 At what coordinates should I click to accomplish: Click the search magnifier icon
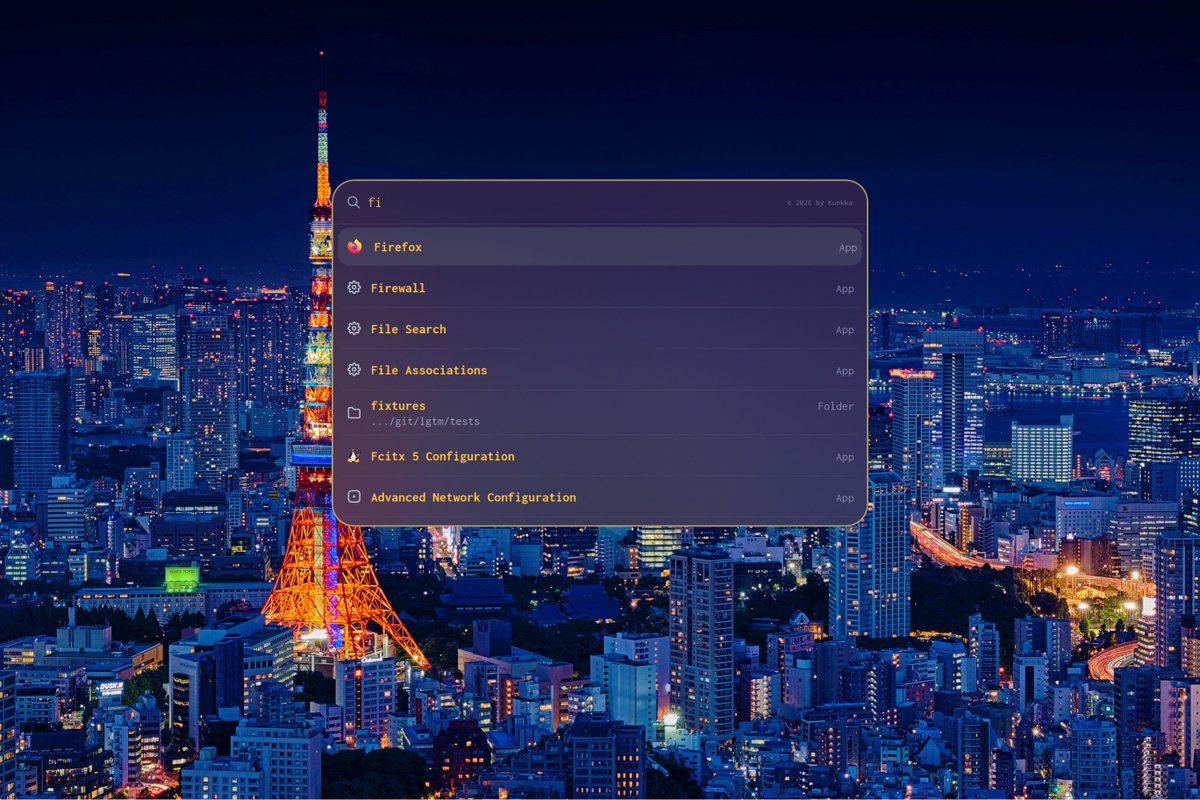point(353,202)
